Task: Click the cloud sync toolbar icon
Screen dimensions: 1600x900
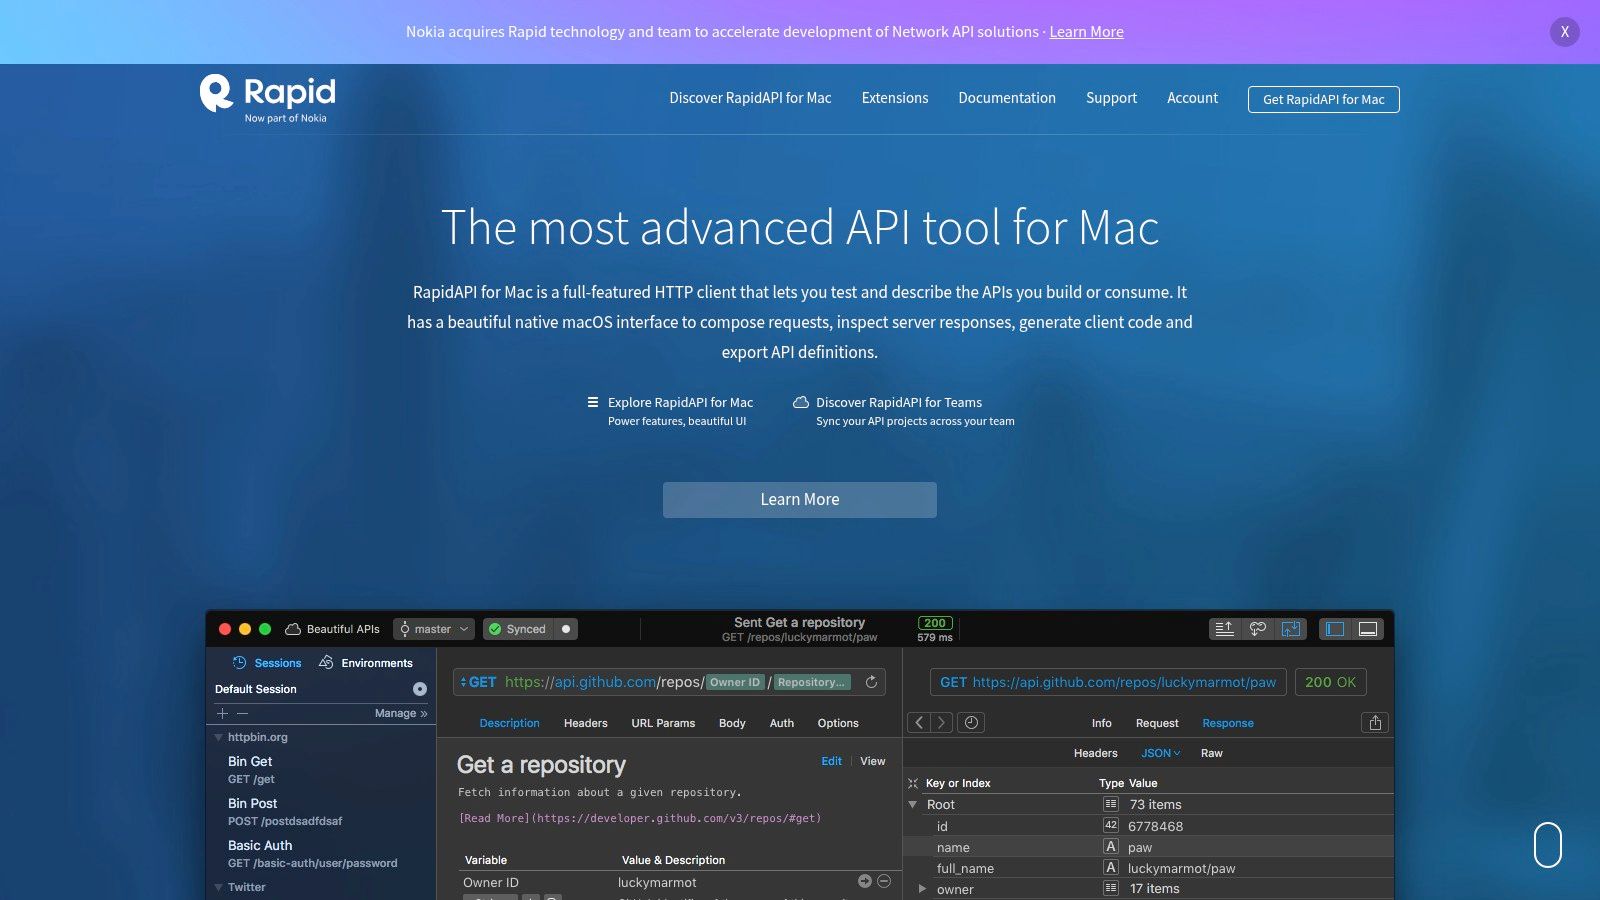Action: tap(1257, 629)
